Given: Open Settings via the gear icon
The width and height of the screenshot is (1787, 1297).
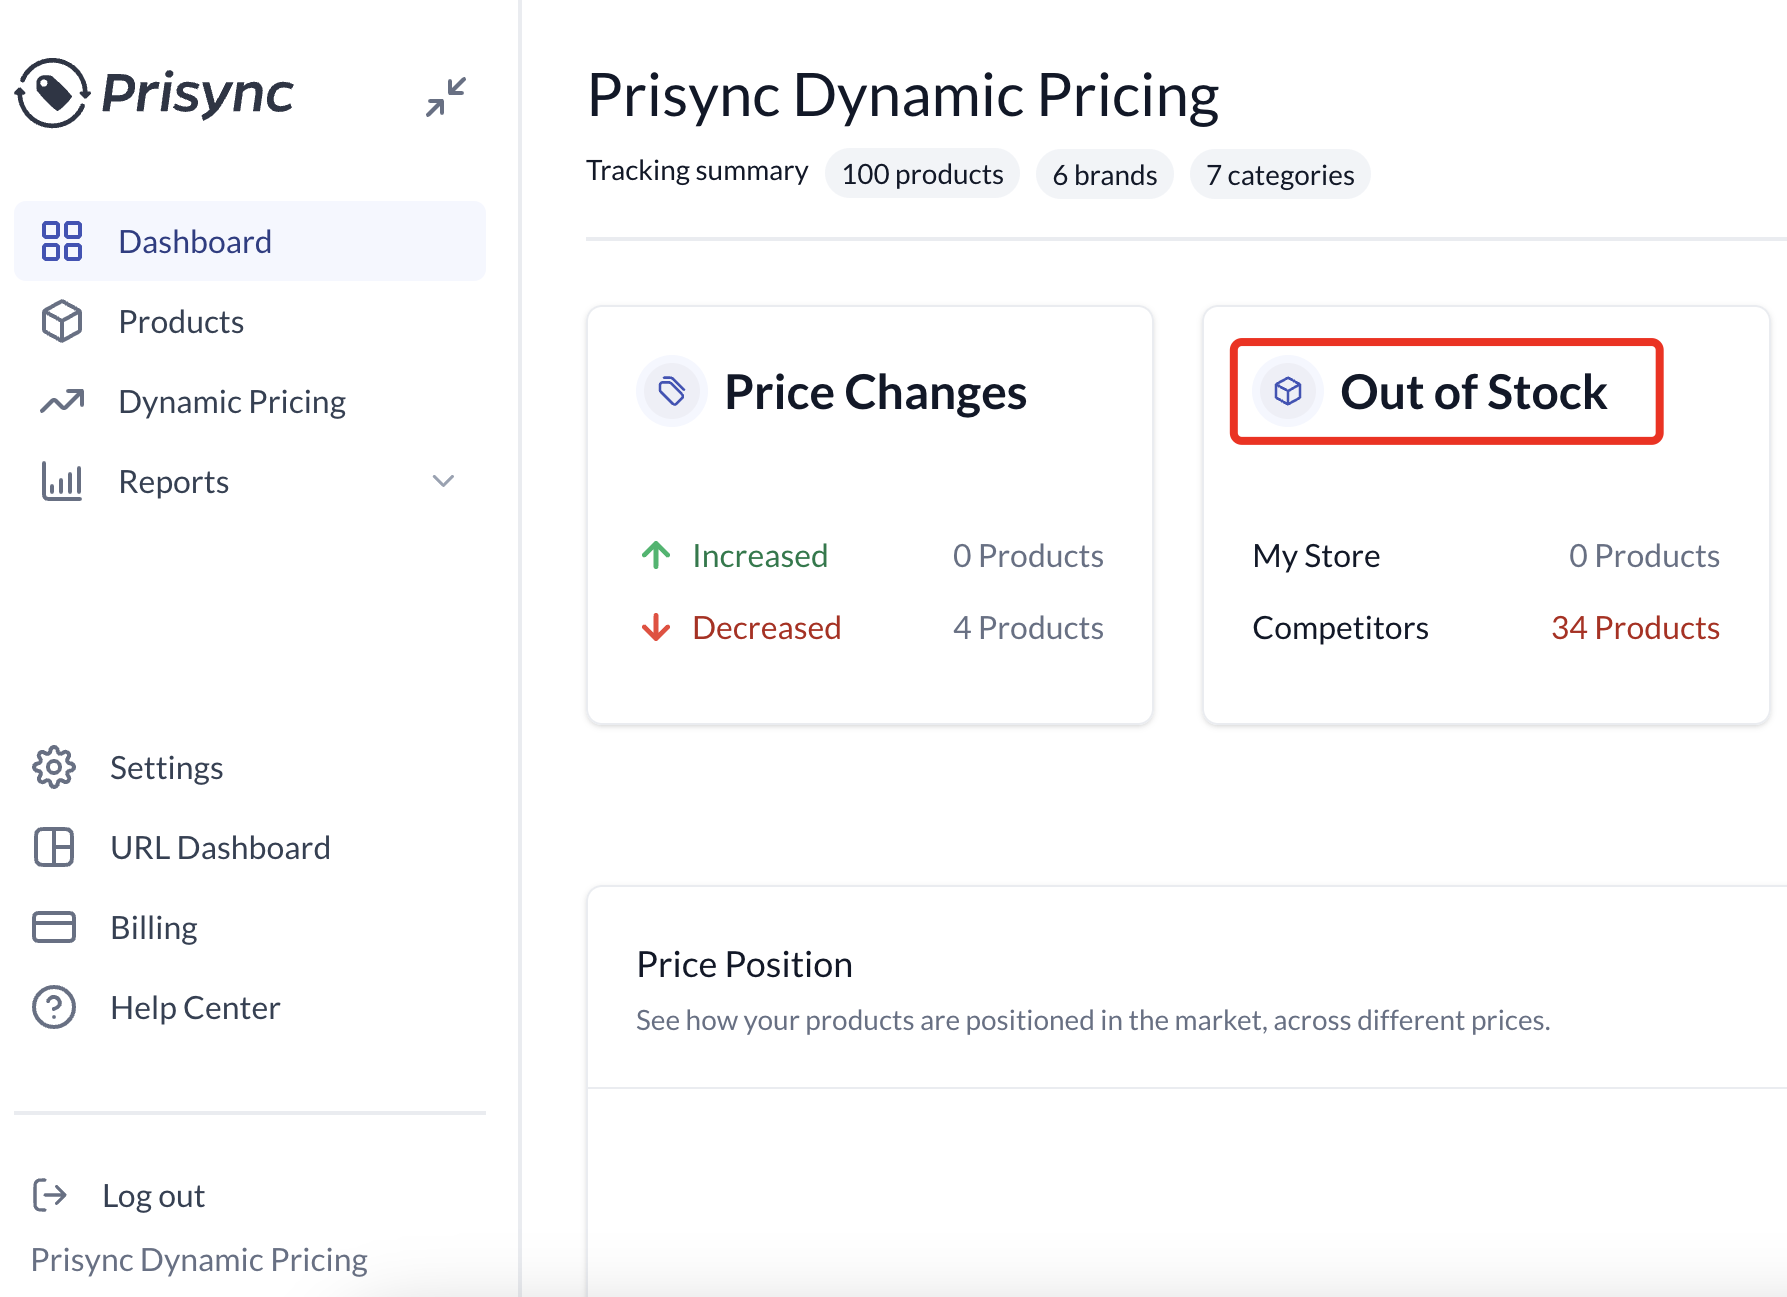Looking at the screenshot, I should 53,767.
